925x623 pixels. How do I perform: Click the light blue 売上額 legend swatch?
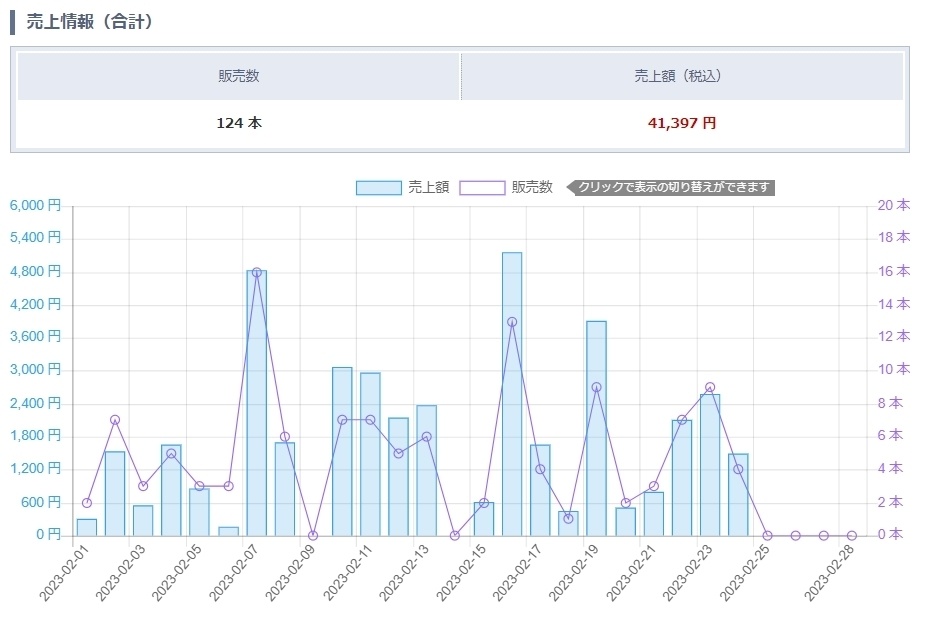379,188
